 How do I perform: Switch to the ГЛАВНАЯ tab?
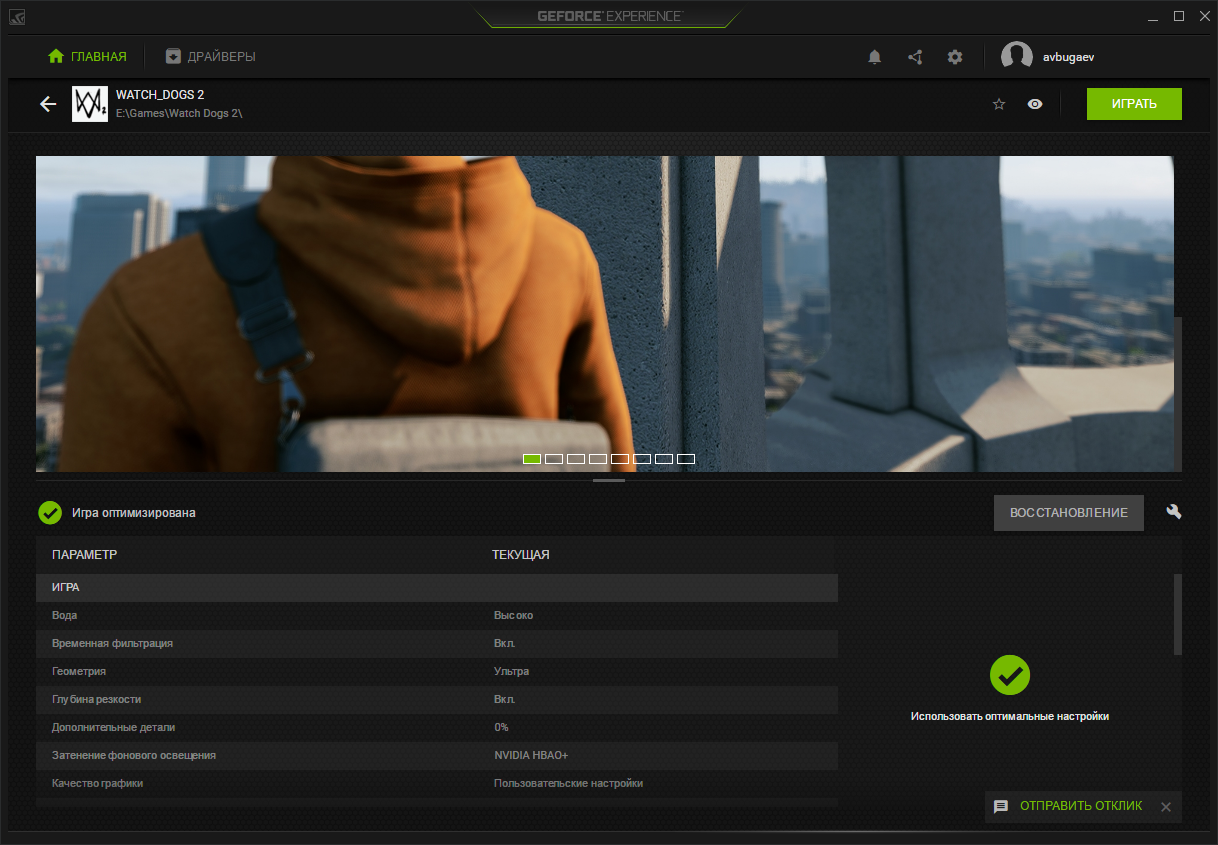[x=87, y=57]
